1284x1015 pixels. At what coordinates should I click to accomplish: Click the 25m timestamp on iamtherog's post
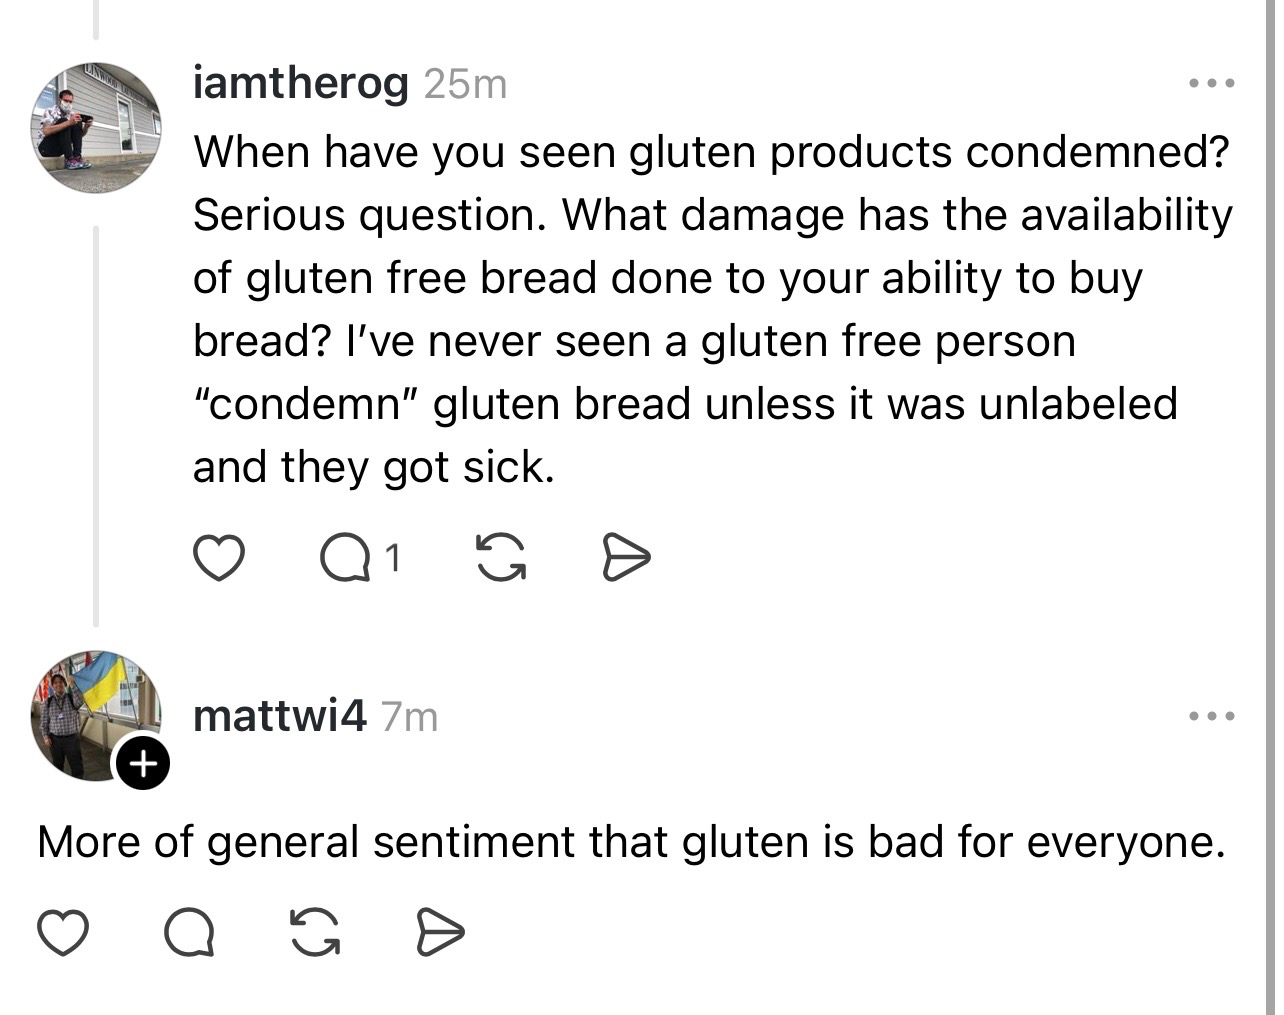[x=466, y=84]
